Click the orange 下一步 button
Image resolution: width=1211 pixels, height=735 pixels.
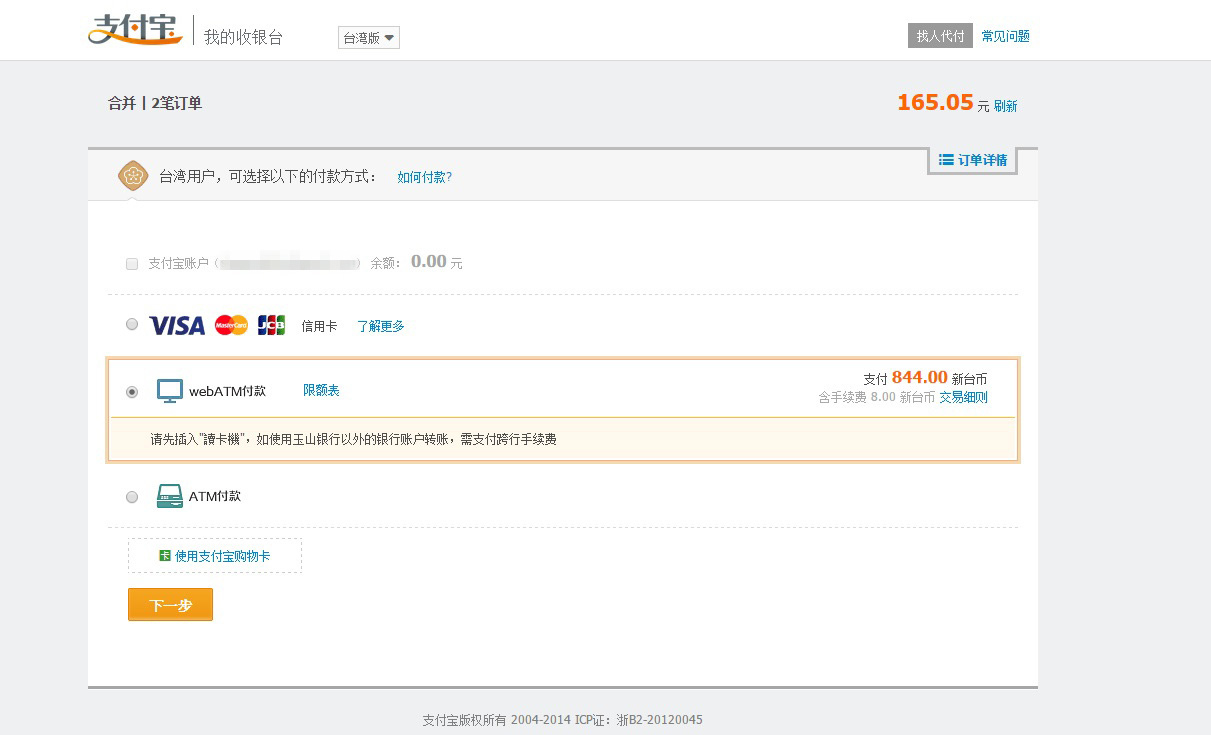tap(170, 605)
